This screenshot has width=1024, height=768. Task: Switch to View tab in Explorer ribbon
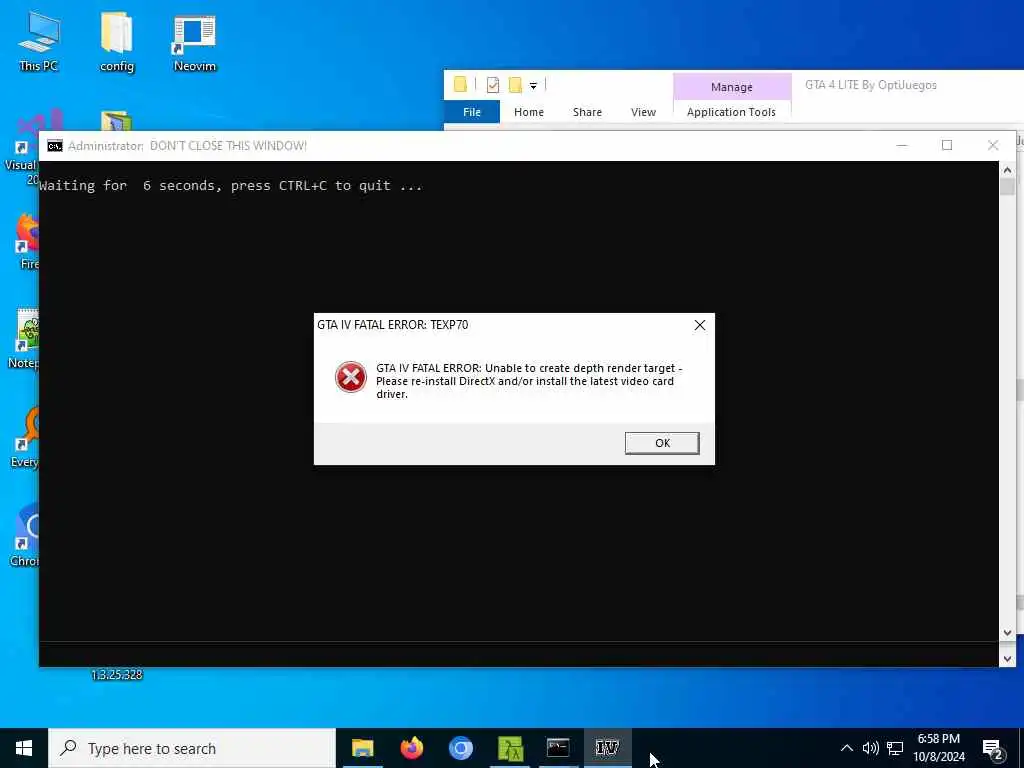pyautogui.click(x=643, y=112)
